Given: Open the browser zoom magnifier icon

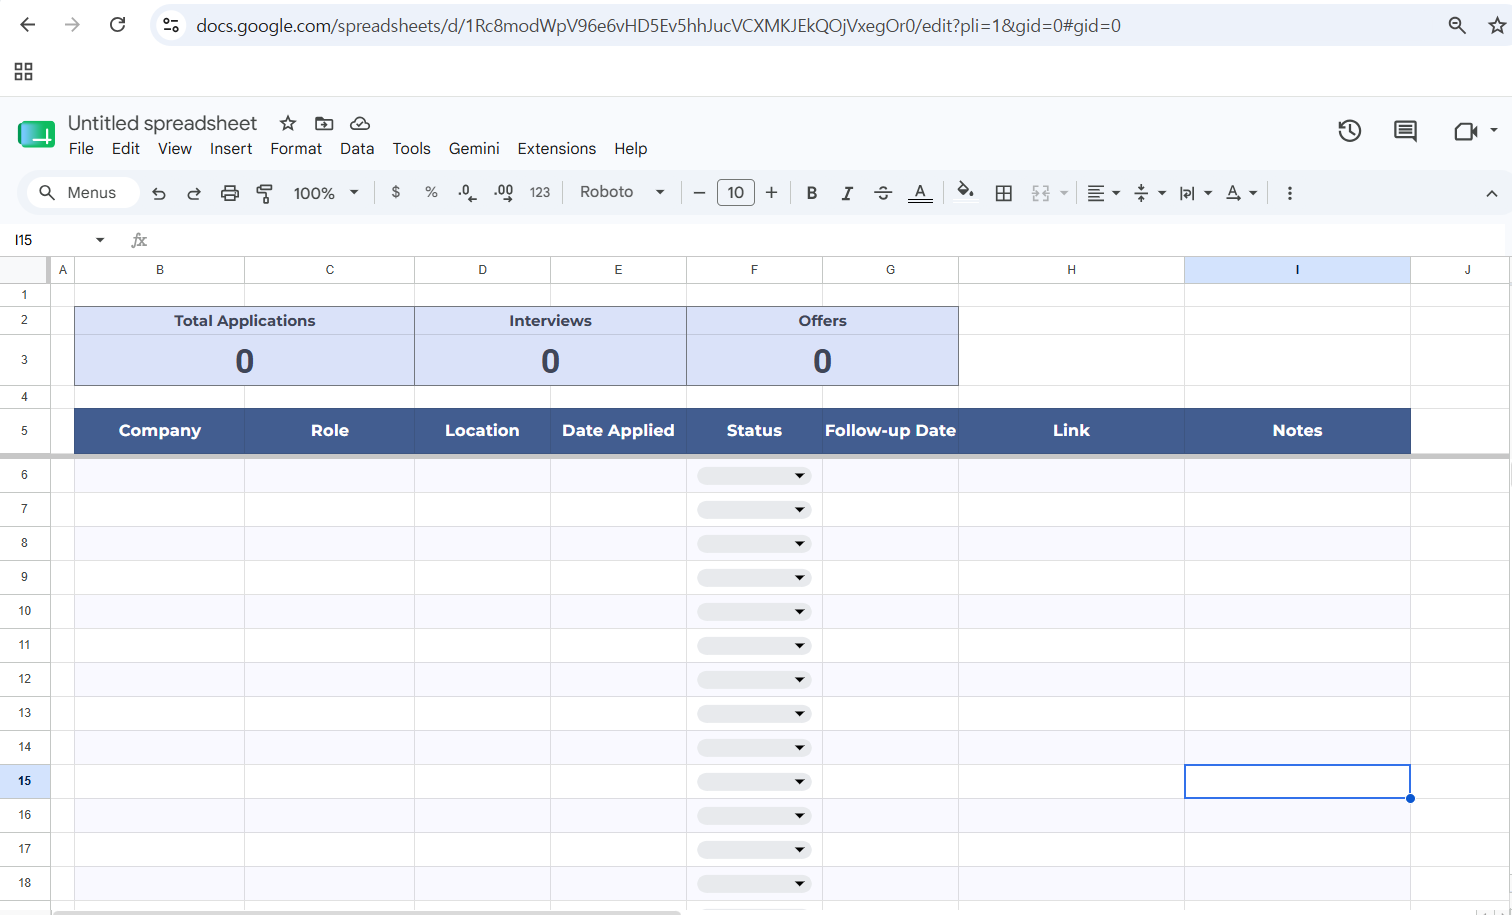Looking at the screenshot, I should (1457, 25).
